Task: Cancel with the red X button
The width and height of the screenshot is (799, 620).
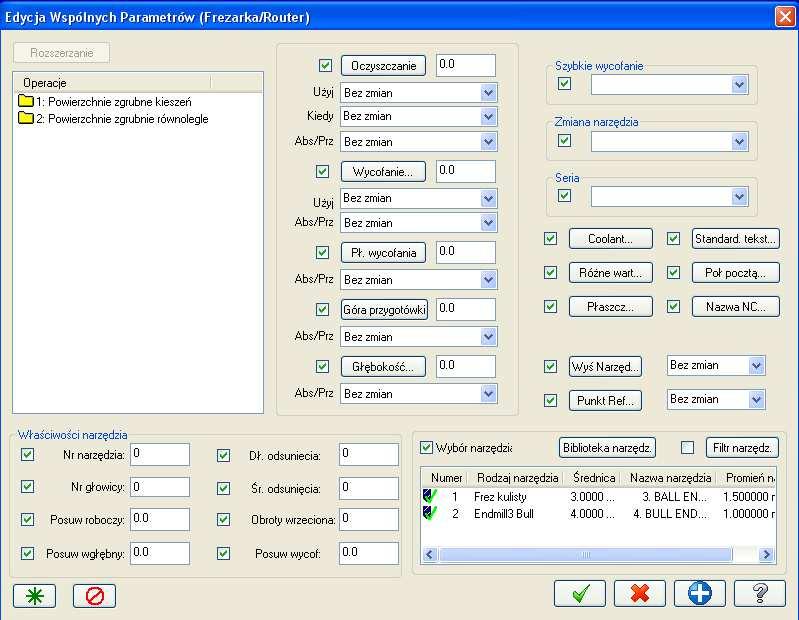Action: (x=640, y=594)
